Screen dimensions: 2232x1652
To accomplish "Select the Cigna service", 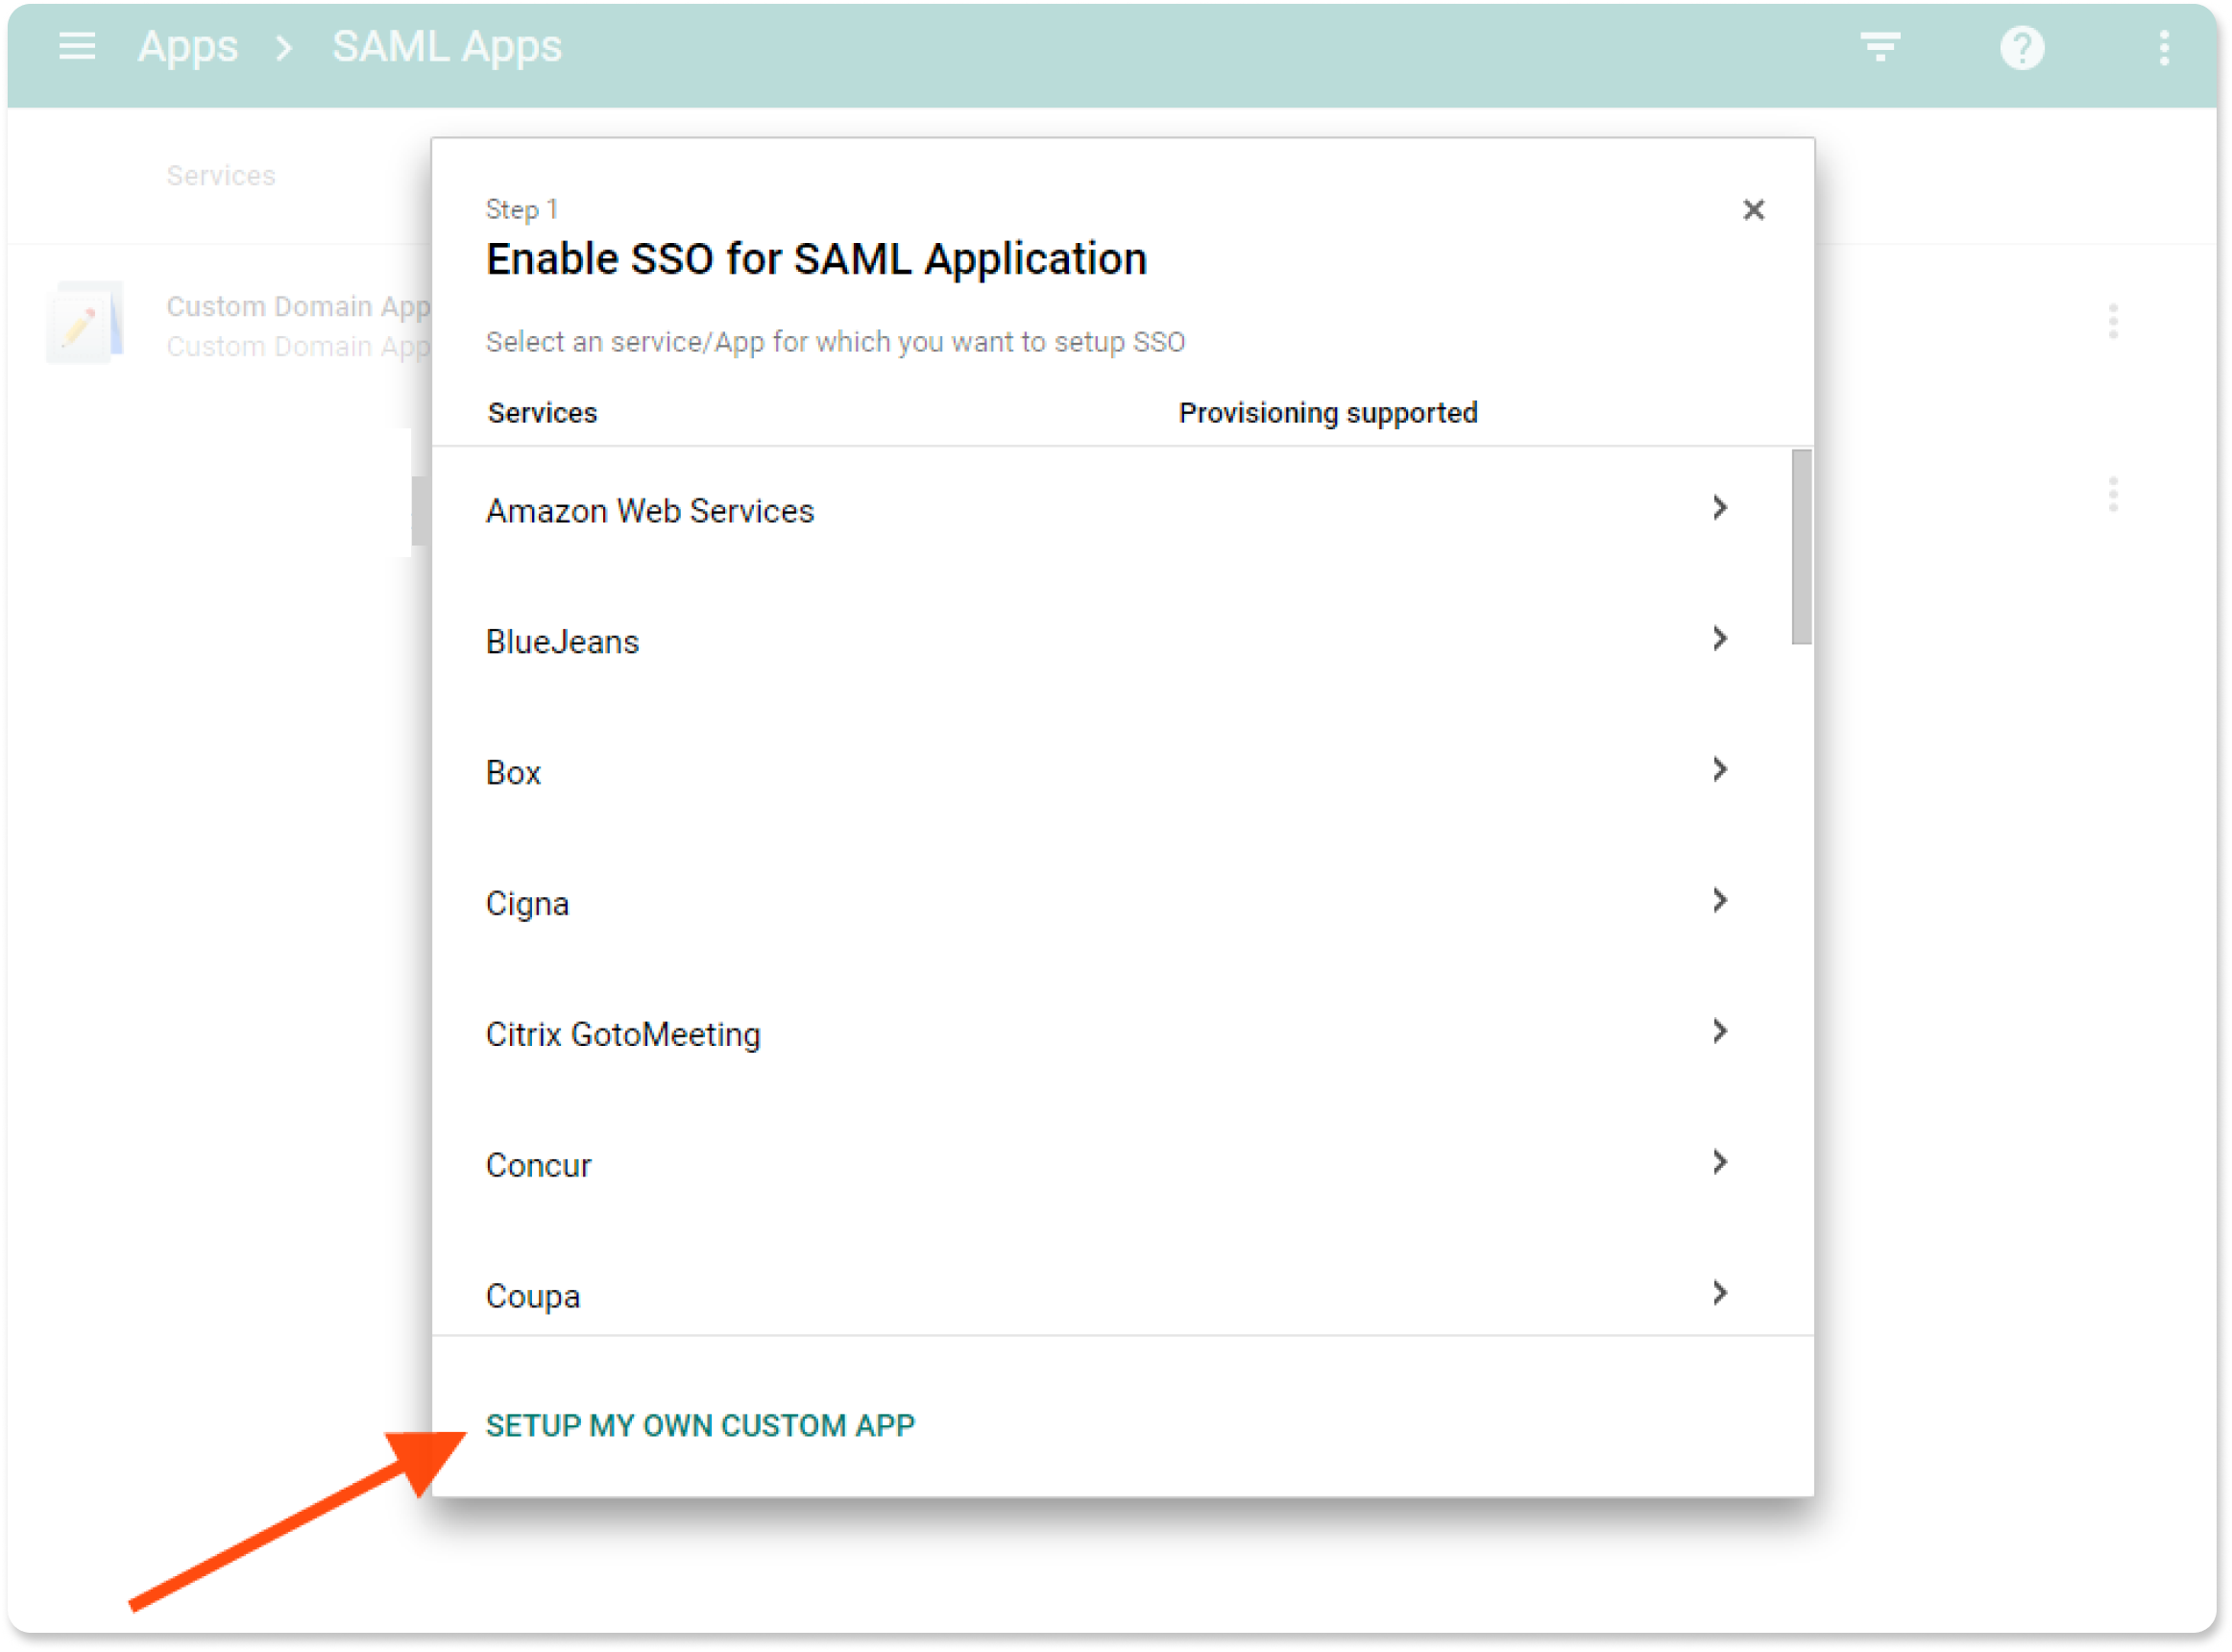I will [x=528, y=904].
